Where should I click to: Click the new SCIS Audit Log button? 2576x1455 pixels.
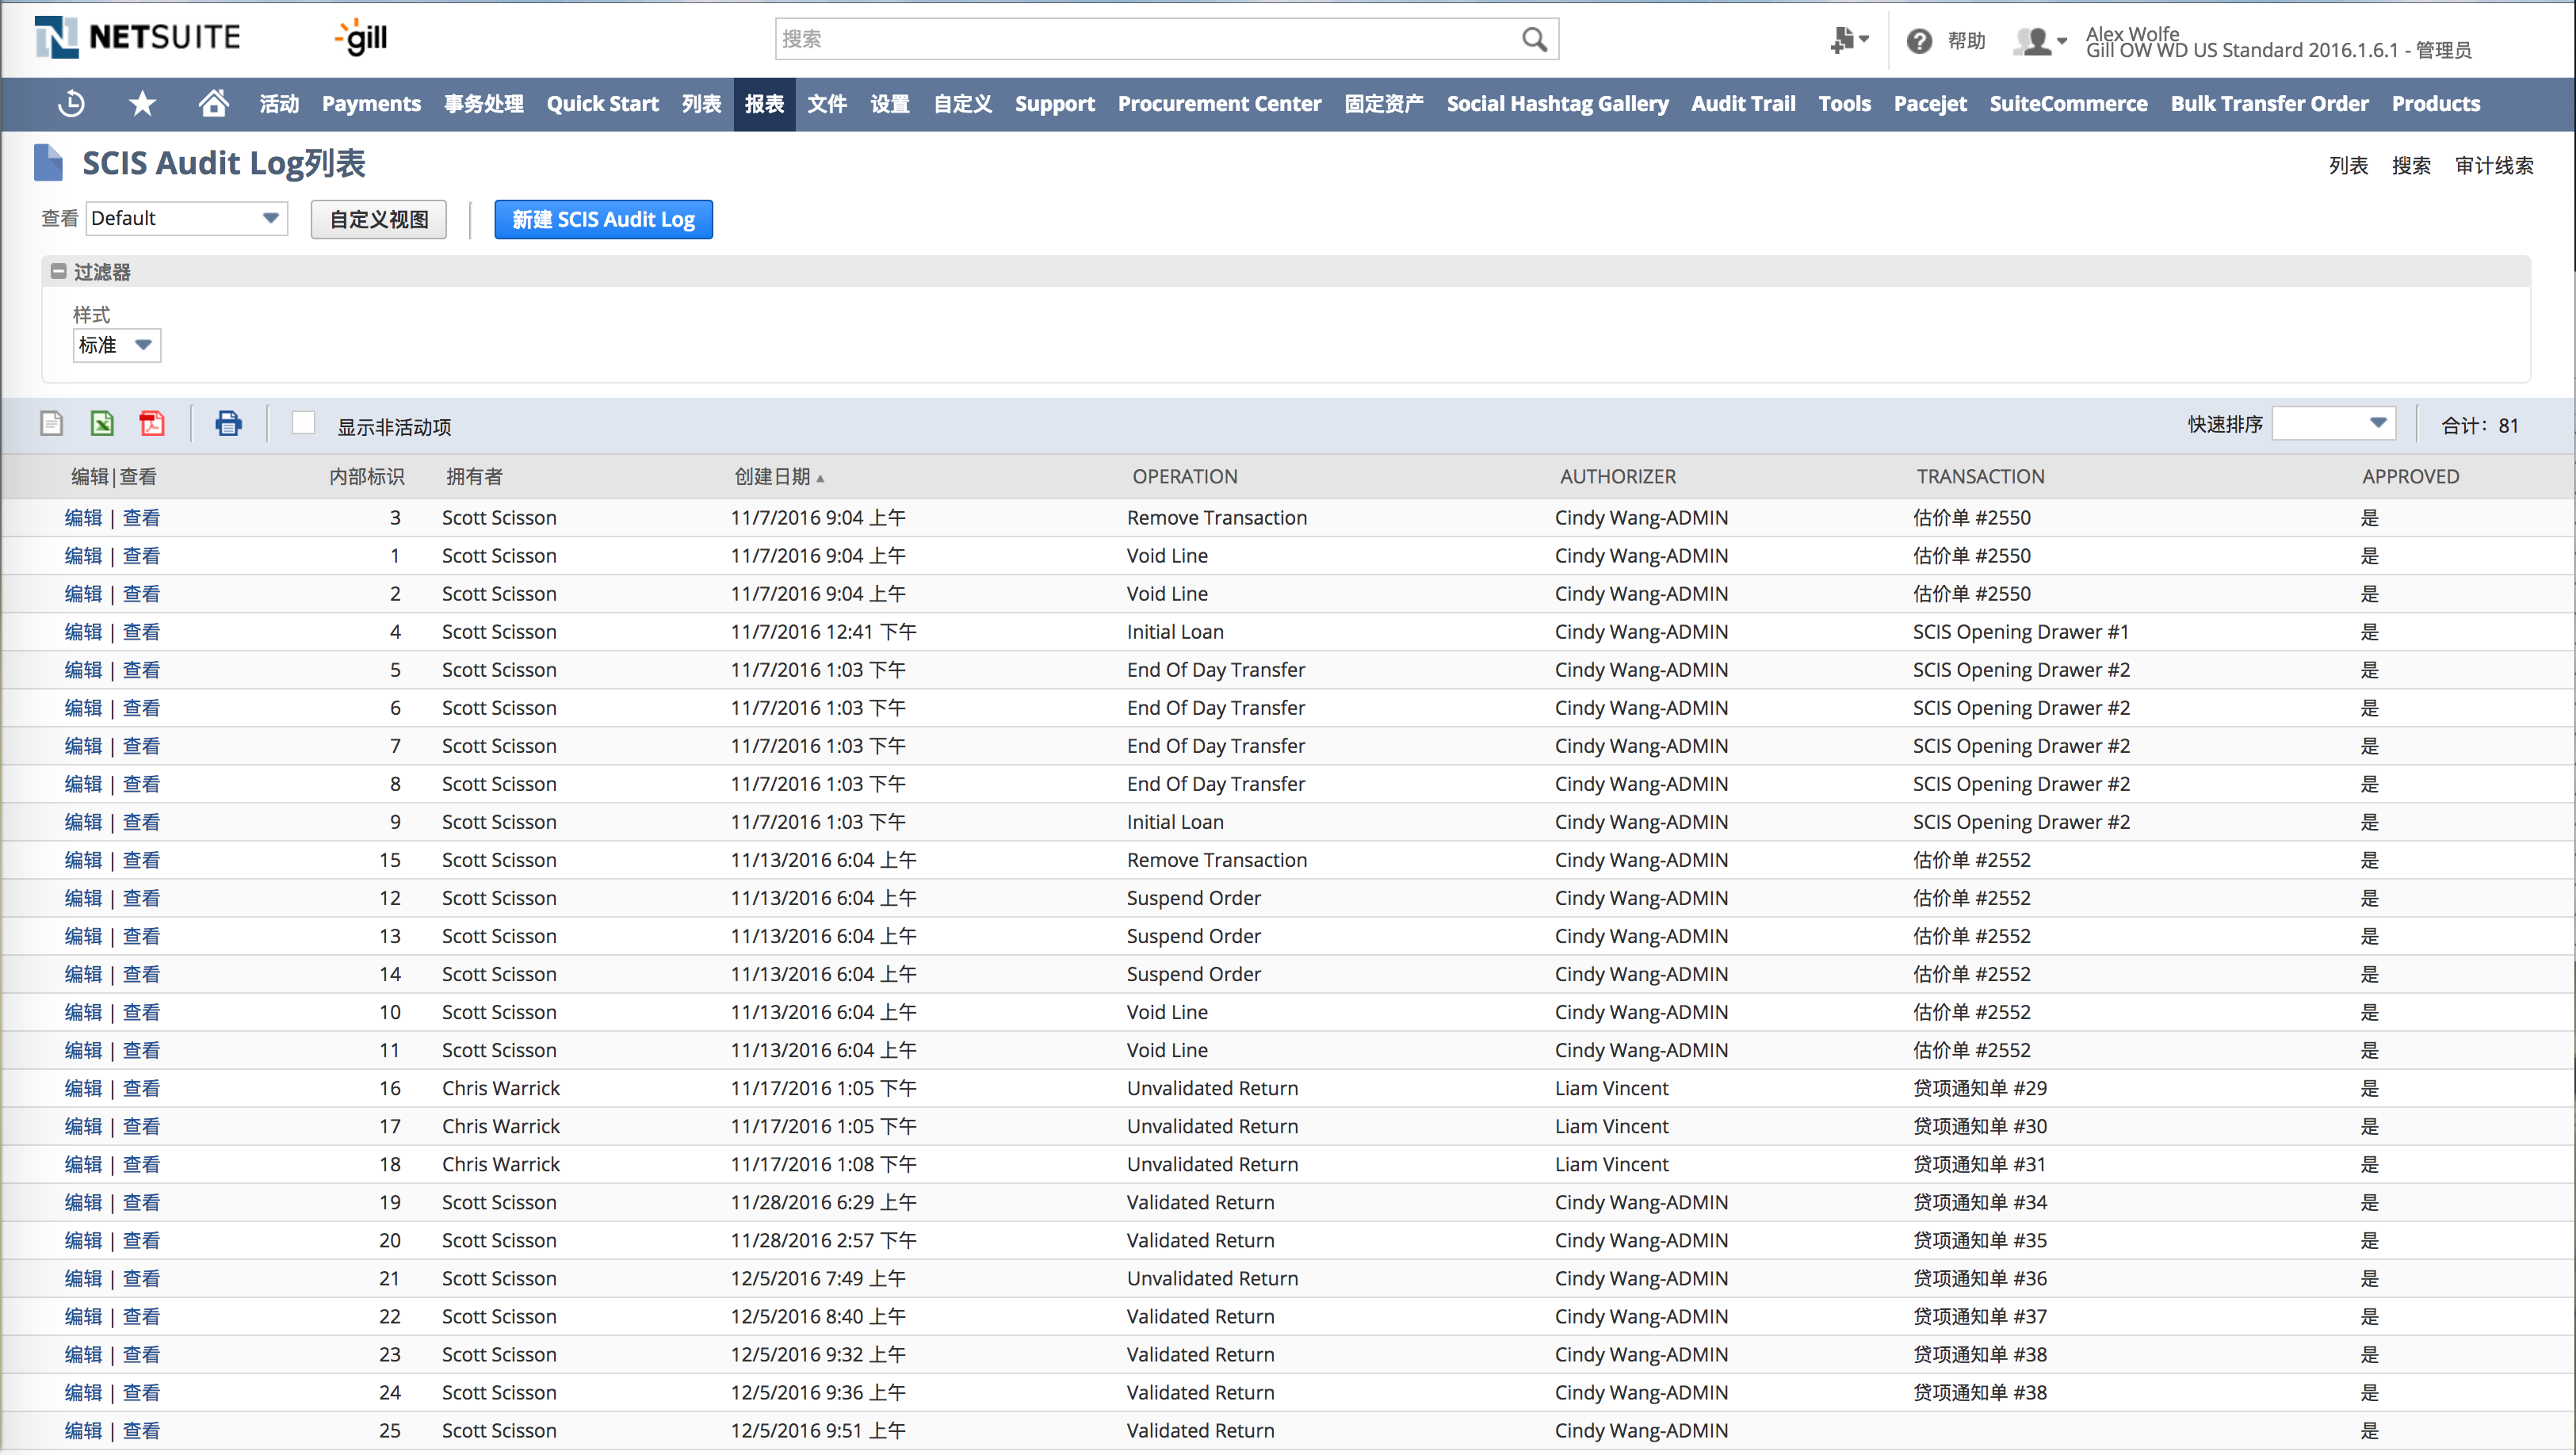coord(603,219)
